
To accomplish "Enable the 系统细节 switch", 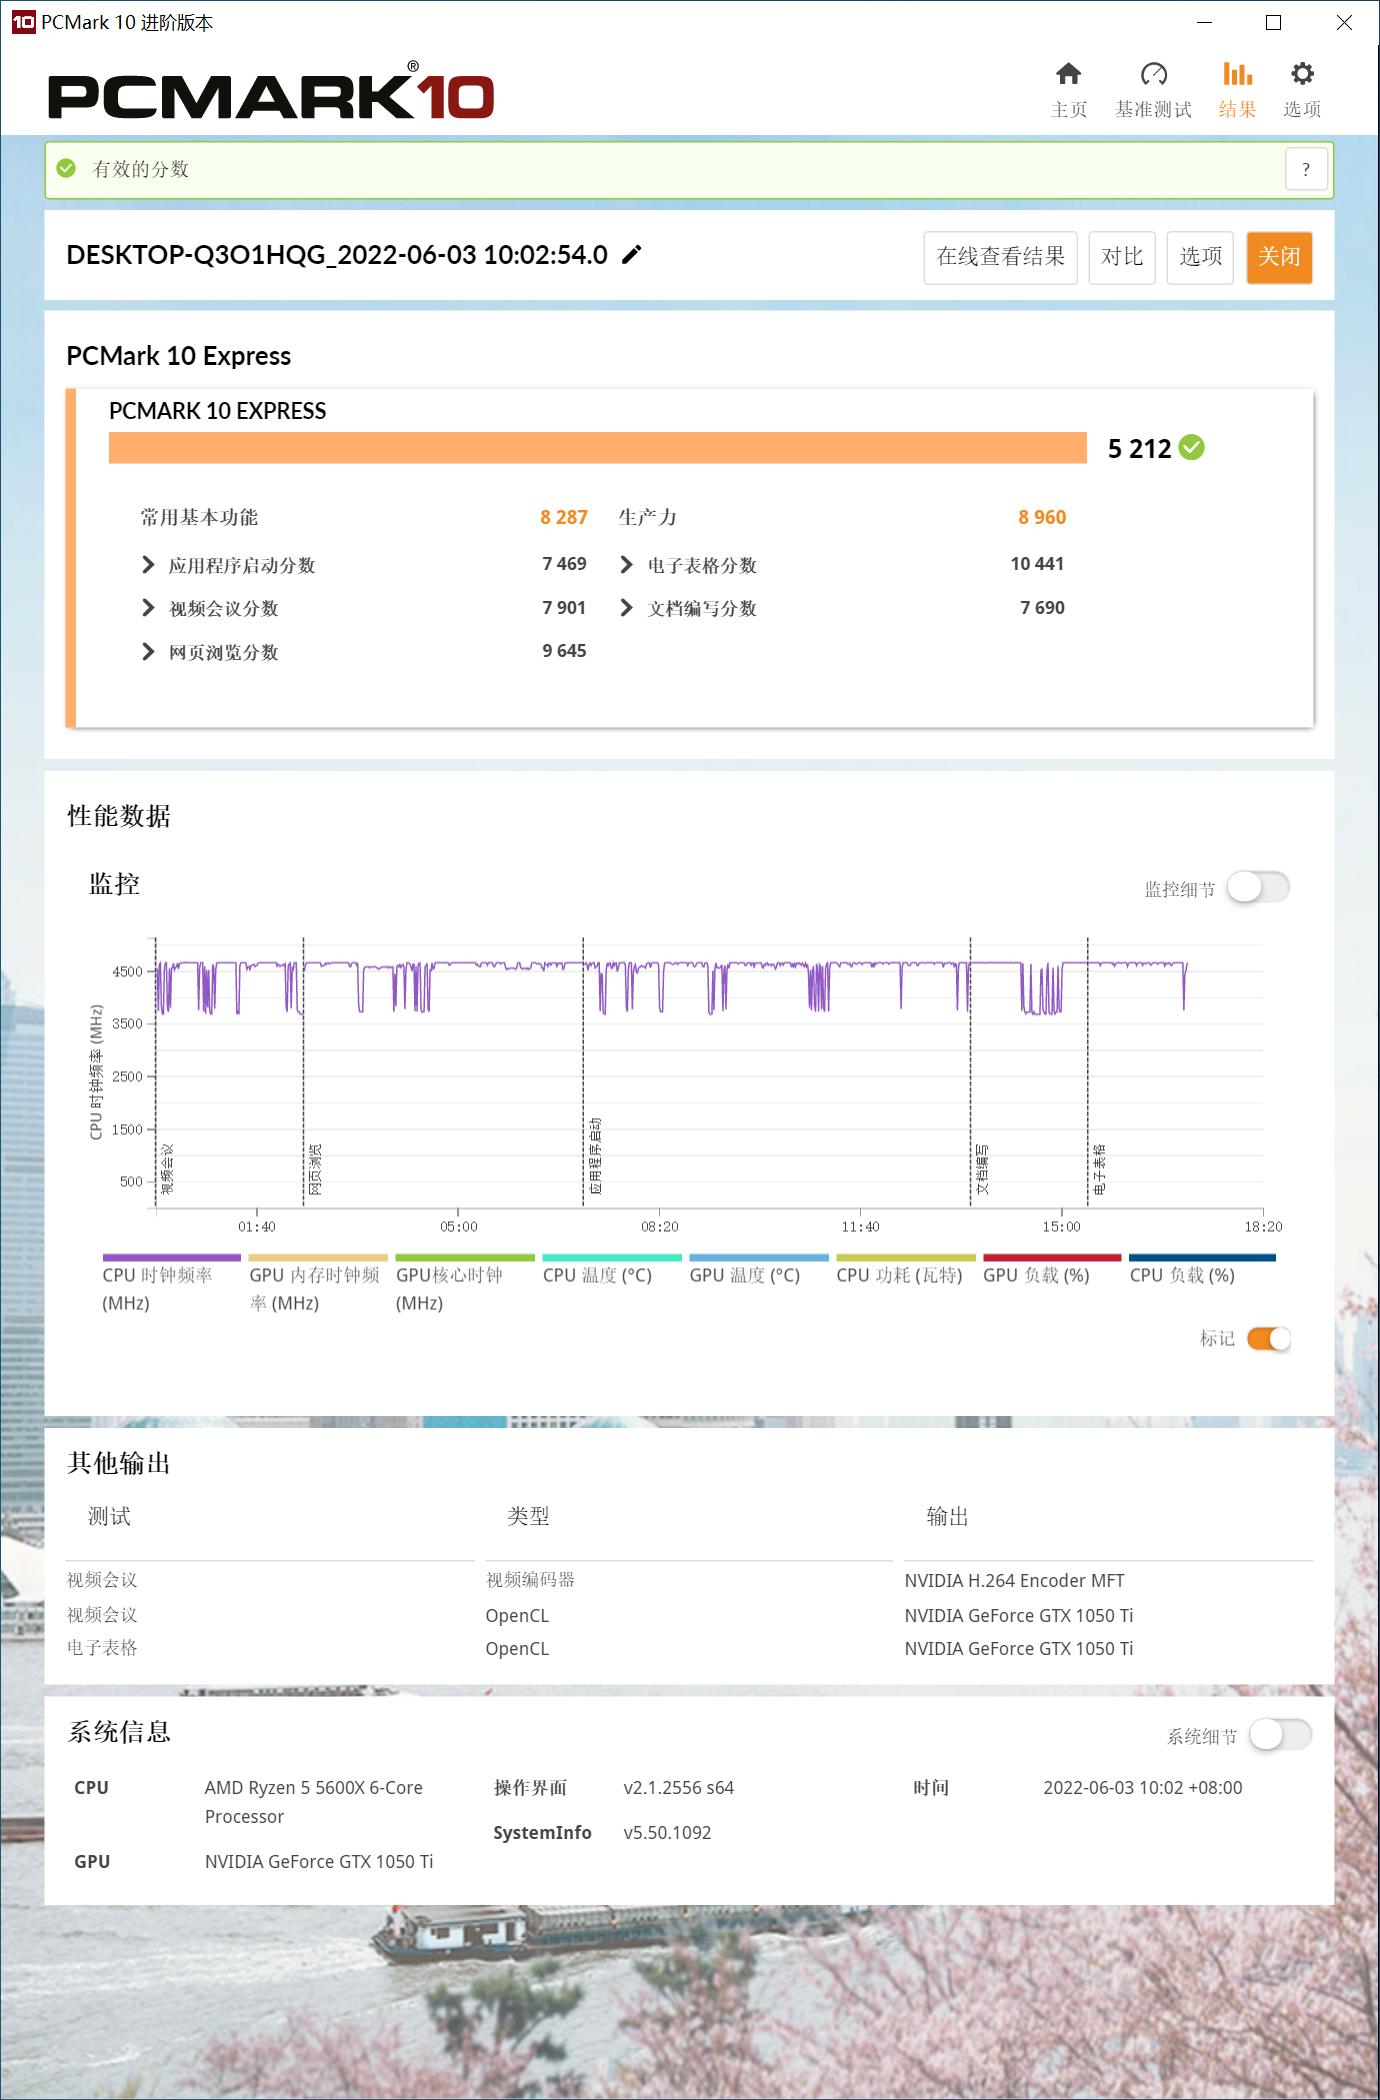I will (1280, 1735).
